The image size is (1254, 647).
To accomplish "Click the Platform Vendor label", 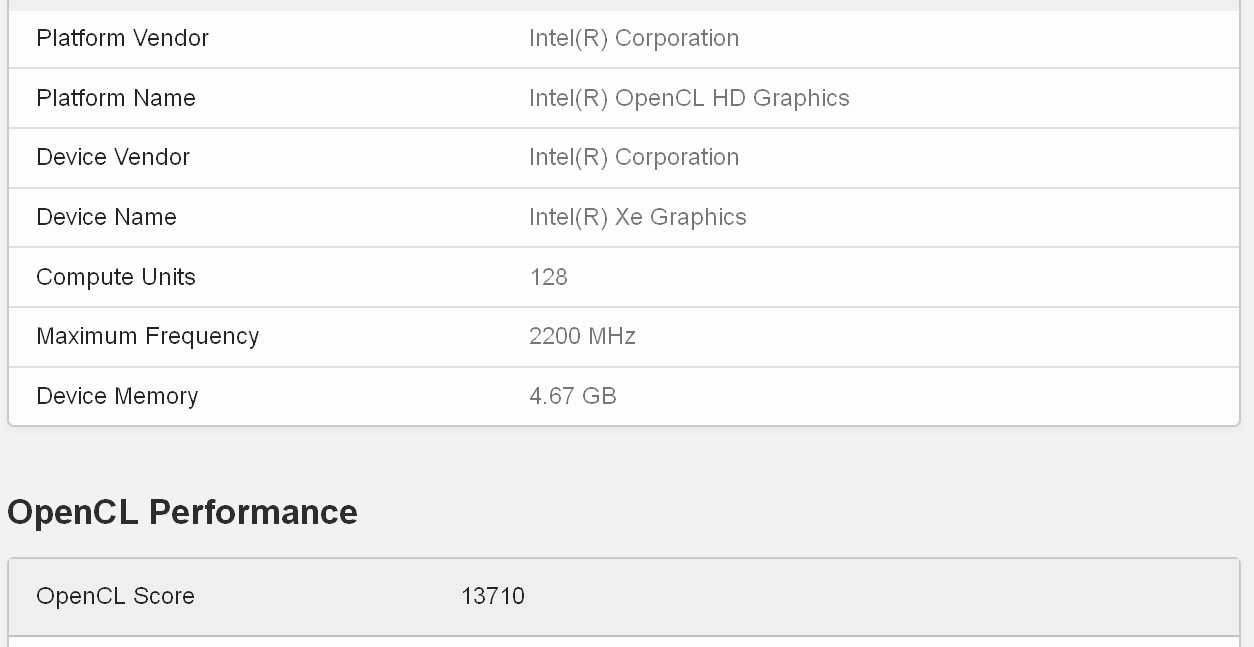I will [x=122, y=38].
